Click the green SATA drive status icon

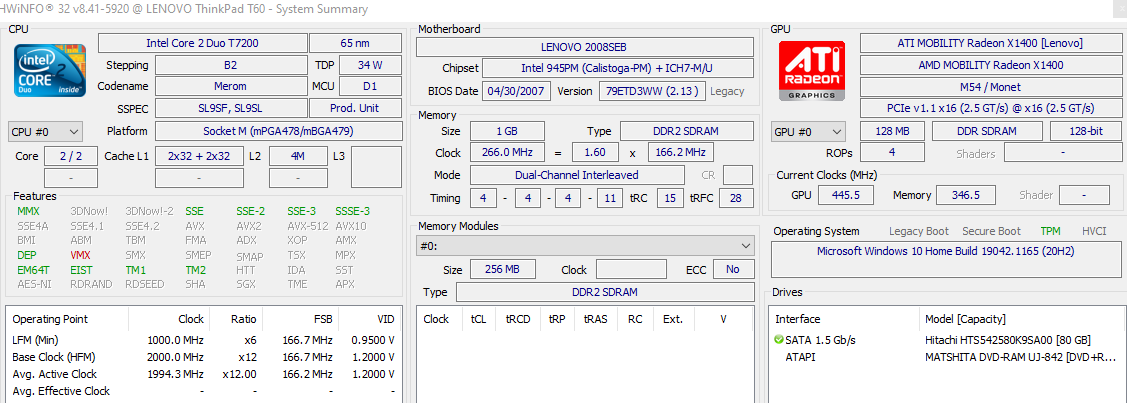pos(779,340)
